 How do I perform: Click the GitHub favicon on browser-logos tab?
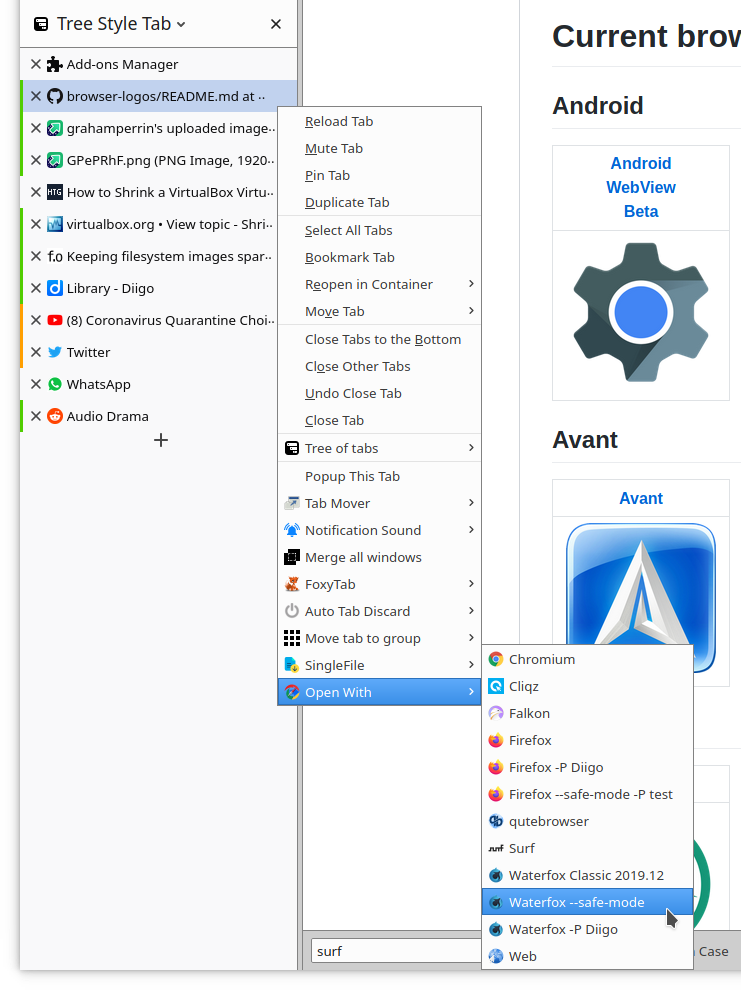coord(55,96)
